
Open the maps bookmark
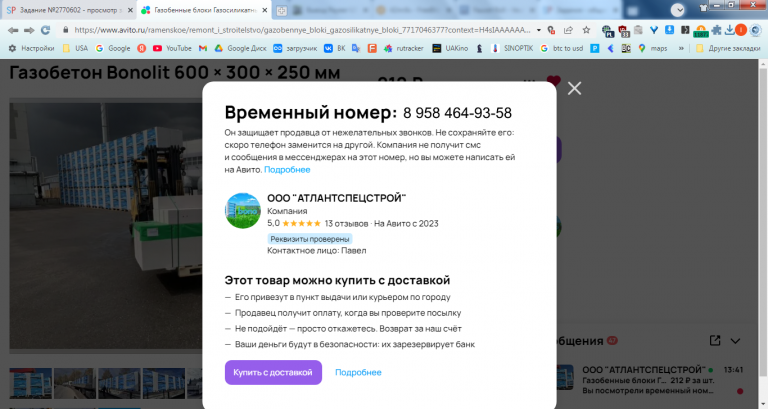tap(652, 48)
